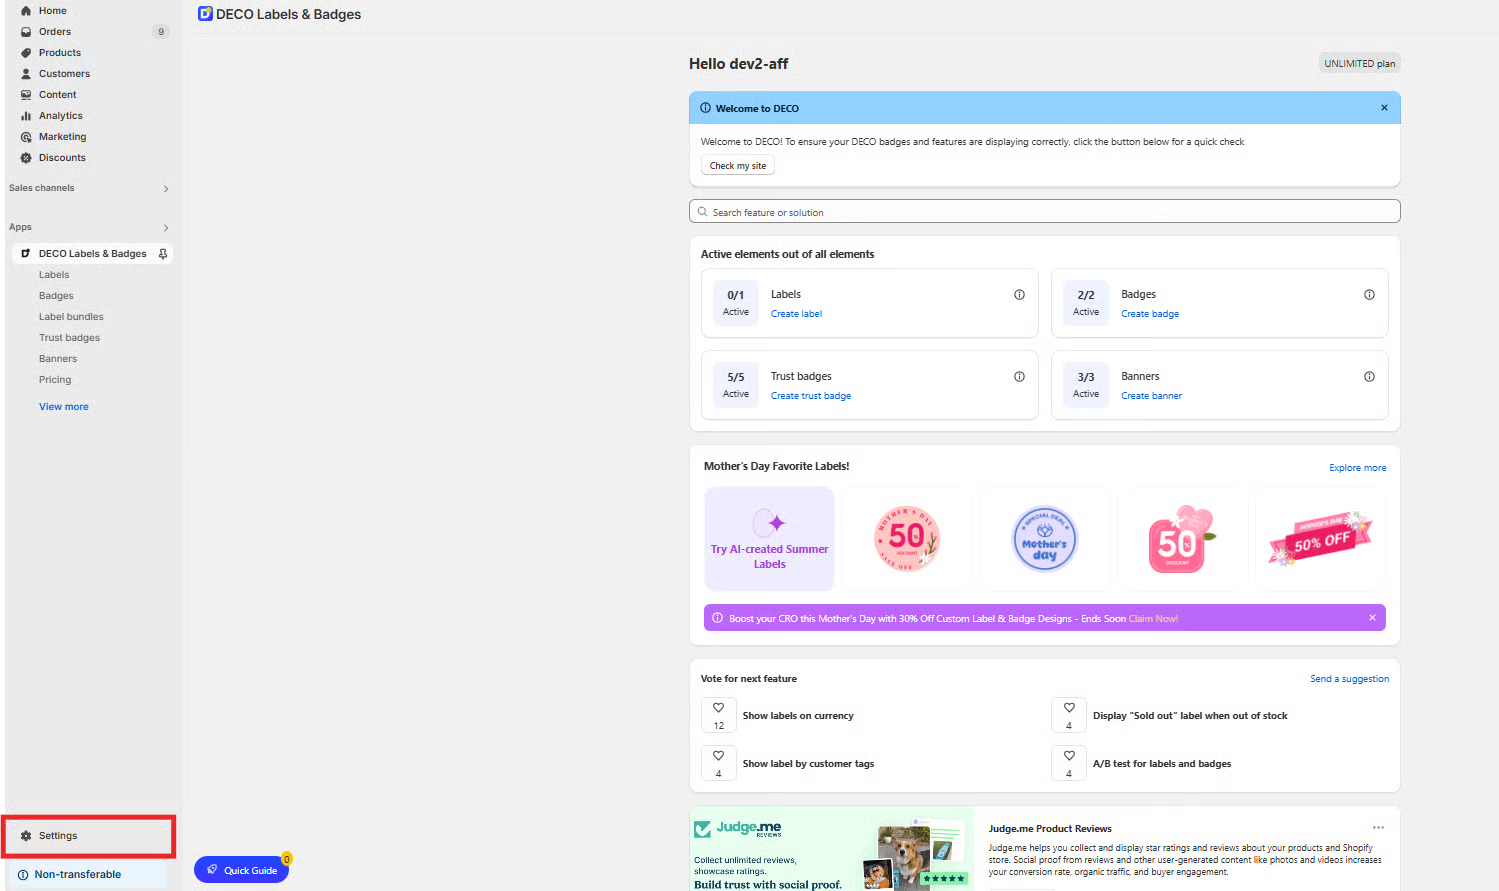Click the Create trust badge link
This screenshot has width=1499, height=891.
tap(810, 396)
